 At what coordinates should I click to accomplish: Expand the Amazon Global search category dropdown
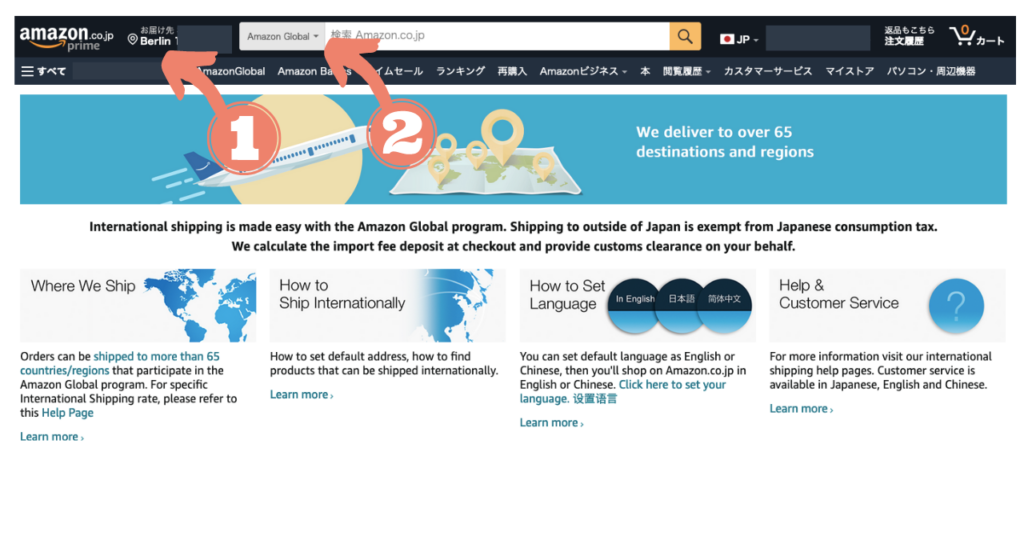tap(282, 37)
